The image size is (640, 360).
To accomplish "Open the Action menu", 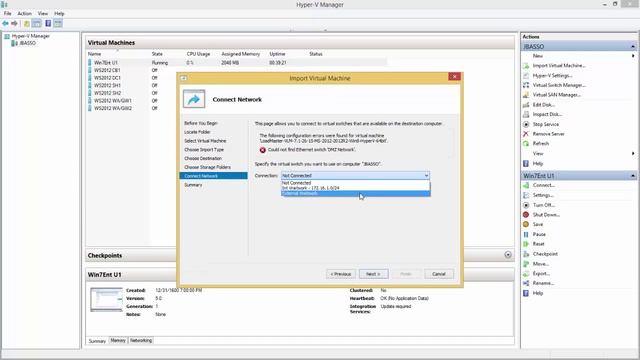I will pyautogui.click(x=24, y=13).
